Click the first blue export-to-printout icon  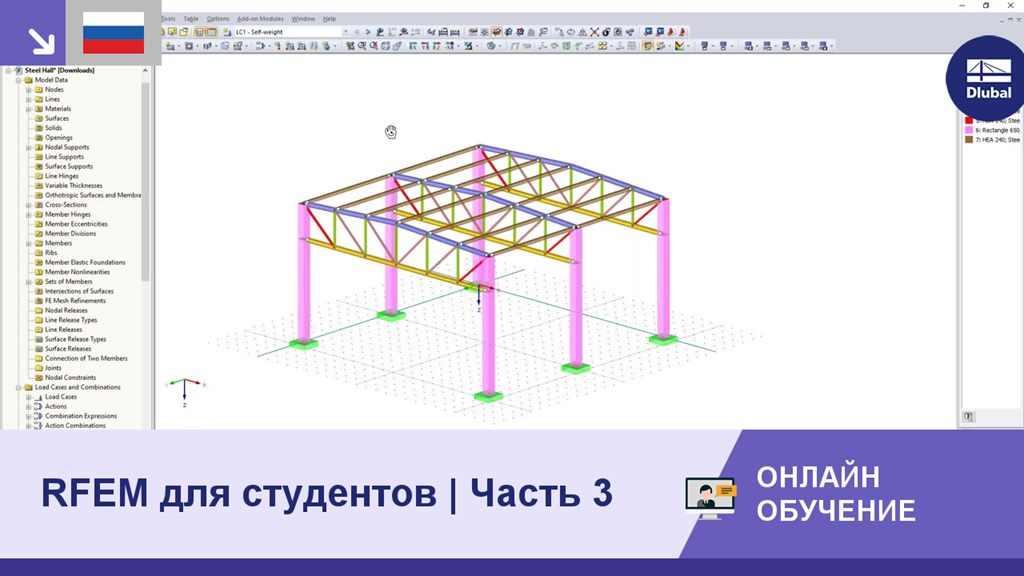click(648, 31)
